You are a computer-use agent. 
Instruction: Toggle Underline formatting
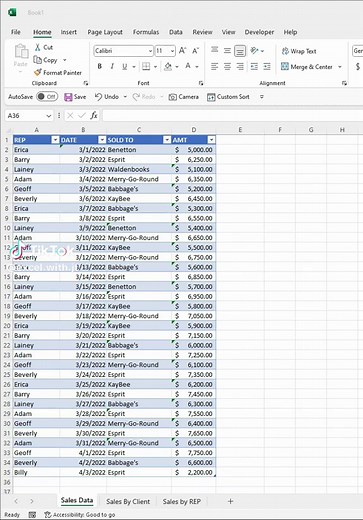coord(124,66)
